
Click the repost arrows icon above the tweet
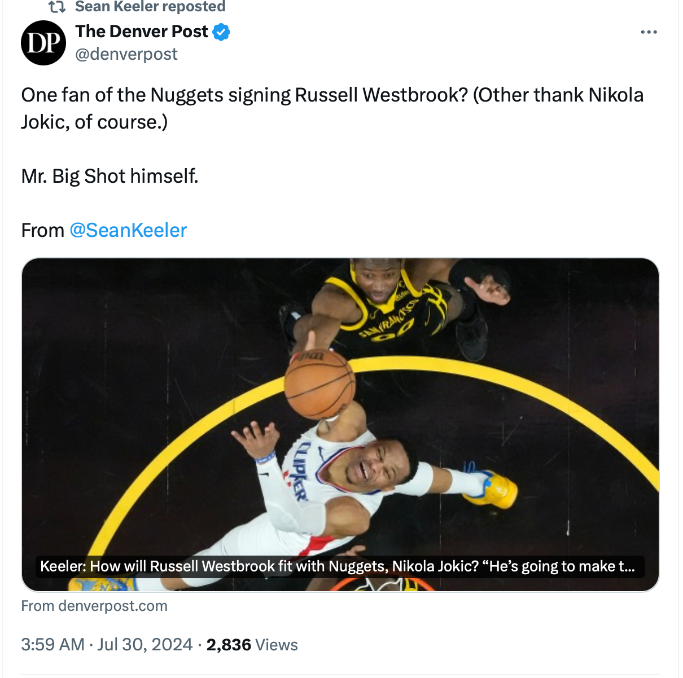click(57, 6)
